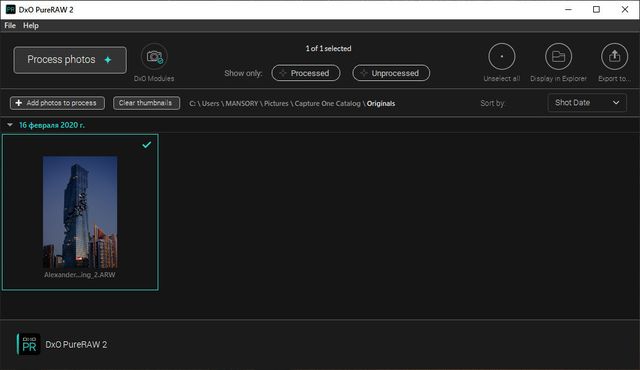Open the Help menu
The width and height of the screenshot is (640, 370).
tap(31, 25)
